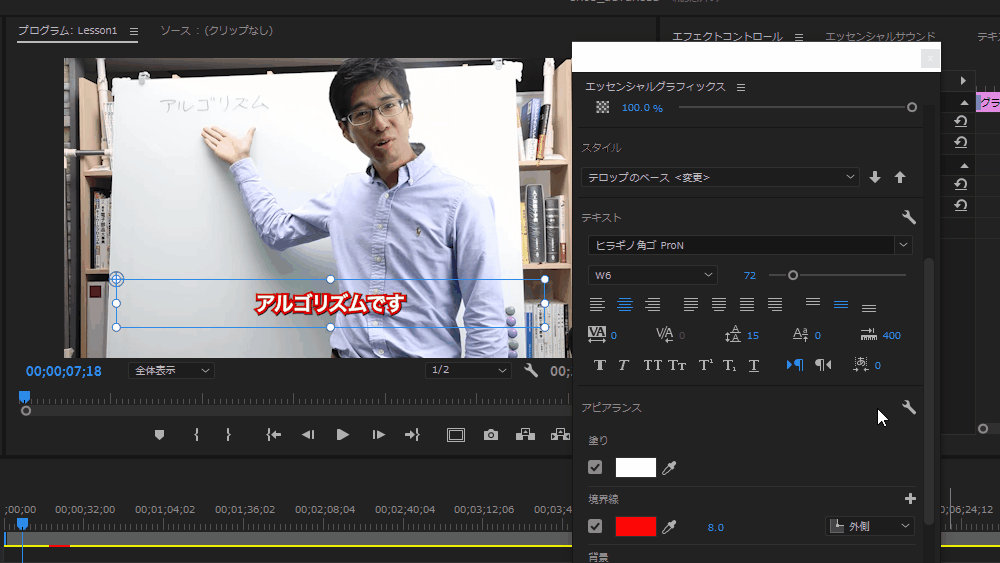Open the 外側 stroke position dropdown
The height and width of the screenshot is (563, 1000).
click(870, 526)
